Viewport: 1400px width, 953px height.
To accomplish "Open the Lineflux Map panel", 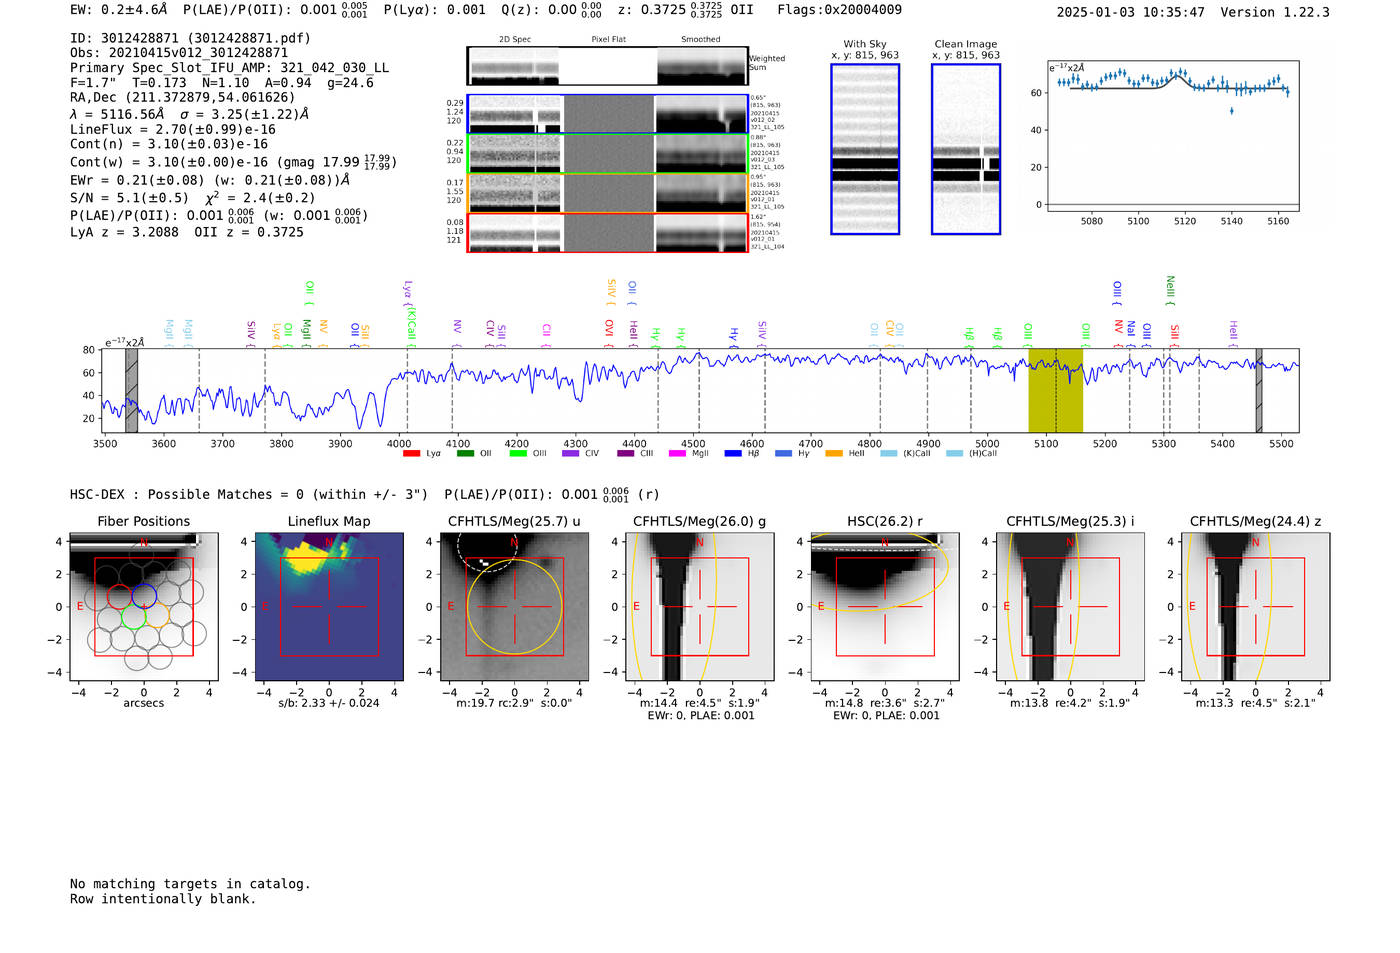I will pos(329,607).
